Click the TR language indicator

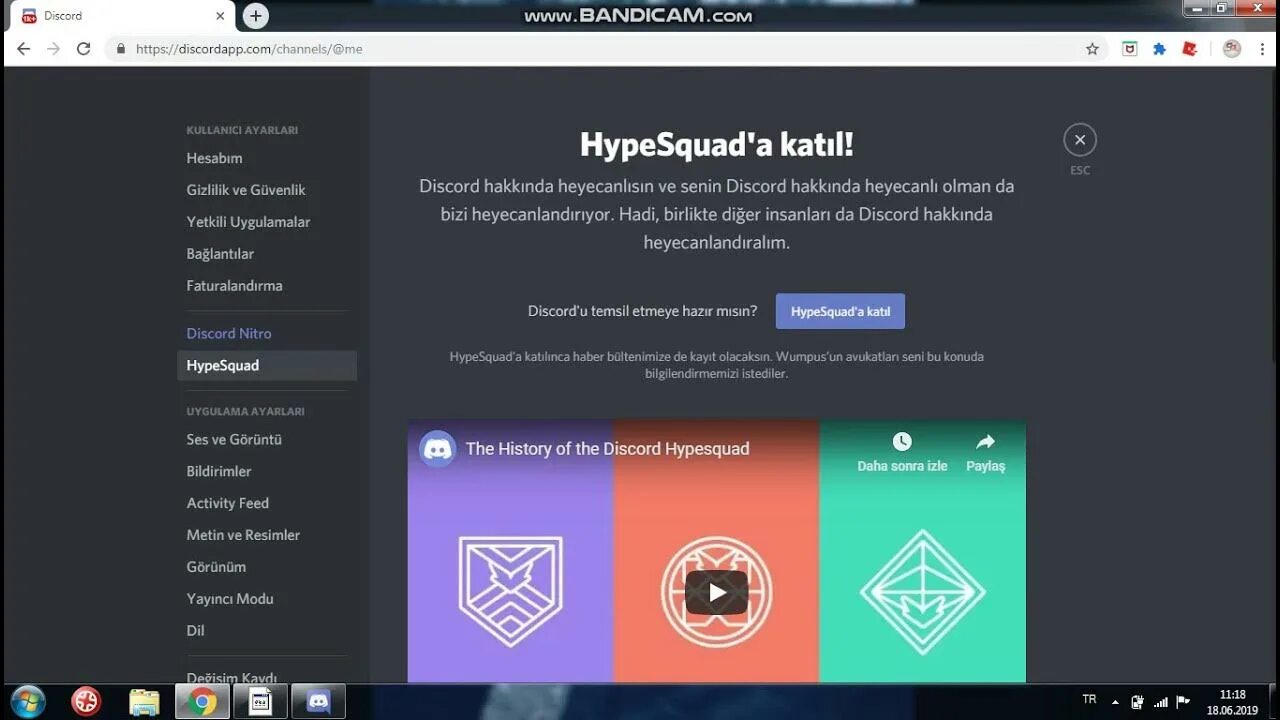(1089, 700)
